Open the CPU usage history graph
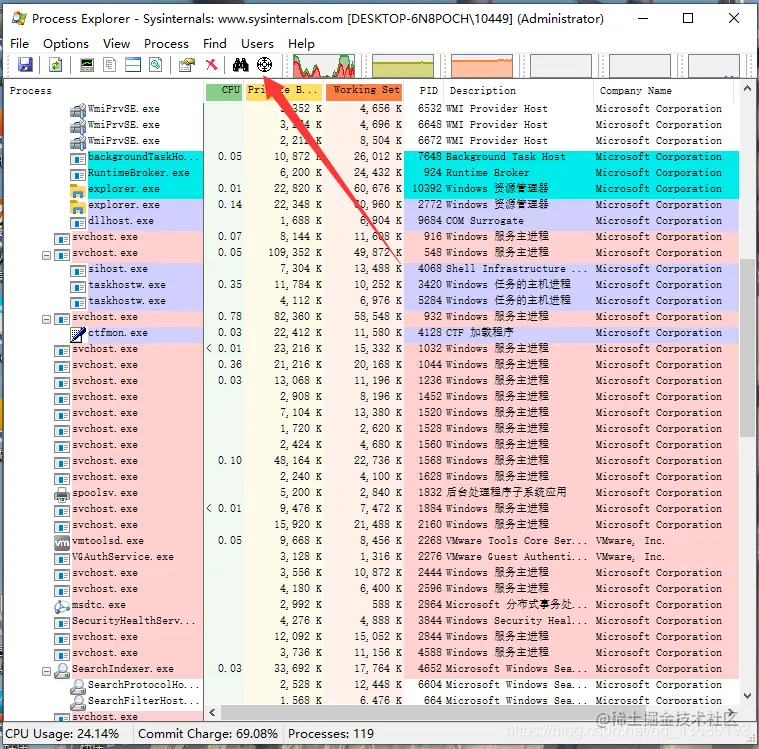The height and width of the screenshot is (749, 759). point(323,65)
